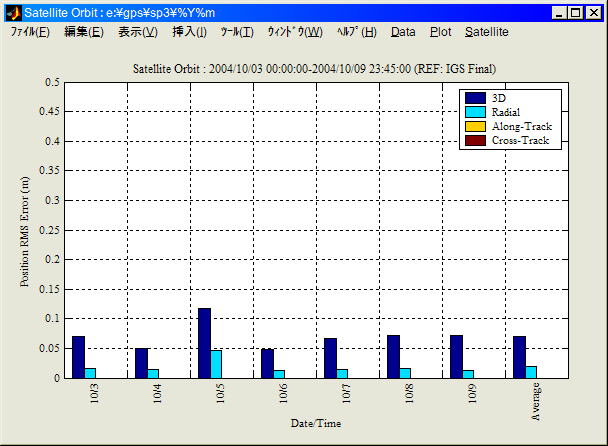The width and height of the screenshot is (608, 446).
Task: Open the Plot menu
Action: click(440, 32)
